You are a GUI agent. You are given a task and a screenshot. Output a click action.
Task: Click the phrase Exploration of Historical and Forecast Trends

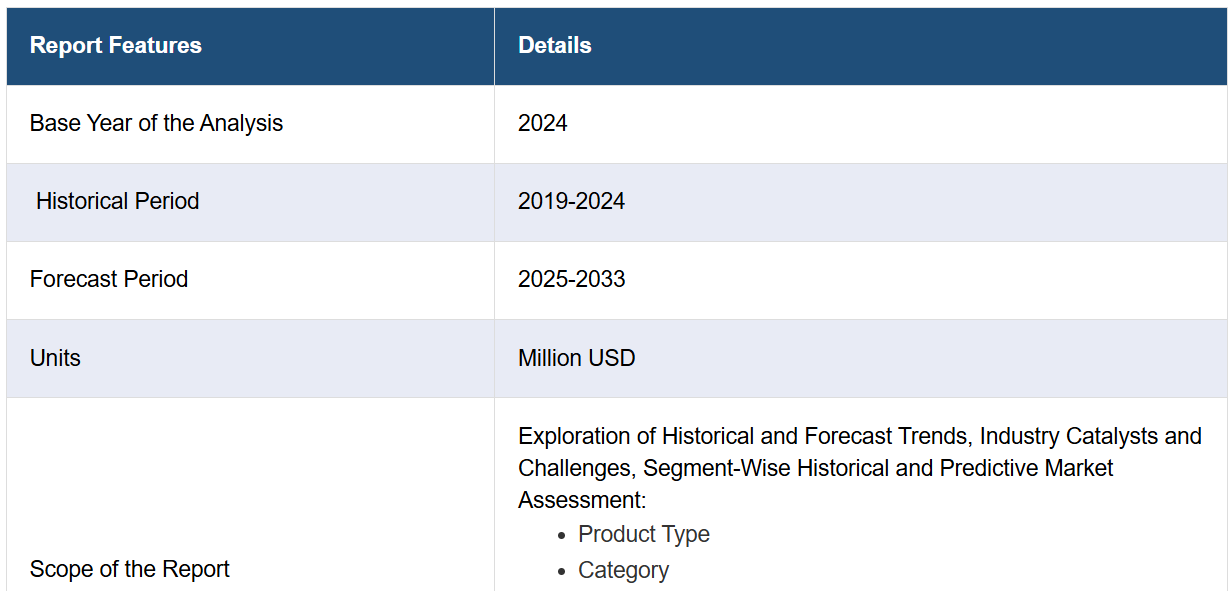click(744, 437)
